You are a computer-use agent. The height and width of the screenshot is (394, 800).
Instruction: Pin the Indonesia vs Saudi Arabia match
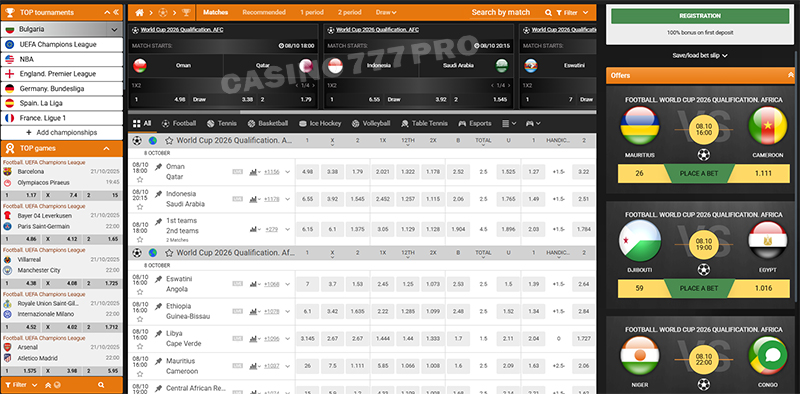point(159,194)
